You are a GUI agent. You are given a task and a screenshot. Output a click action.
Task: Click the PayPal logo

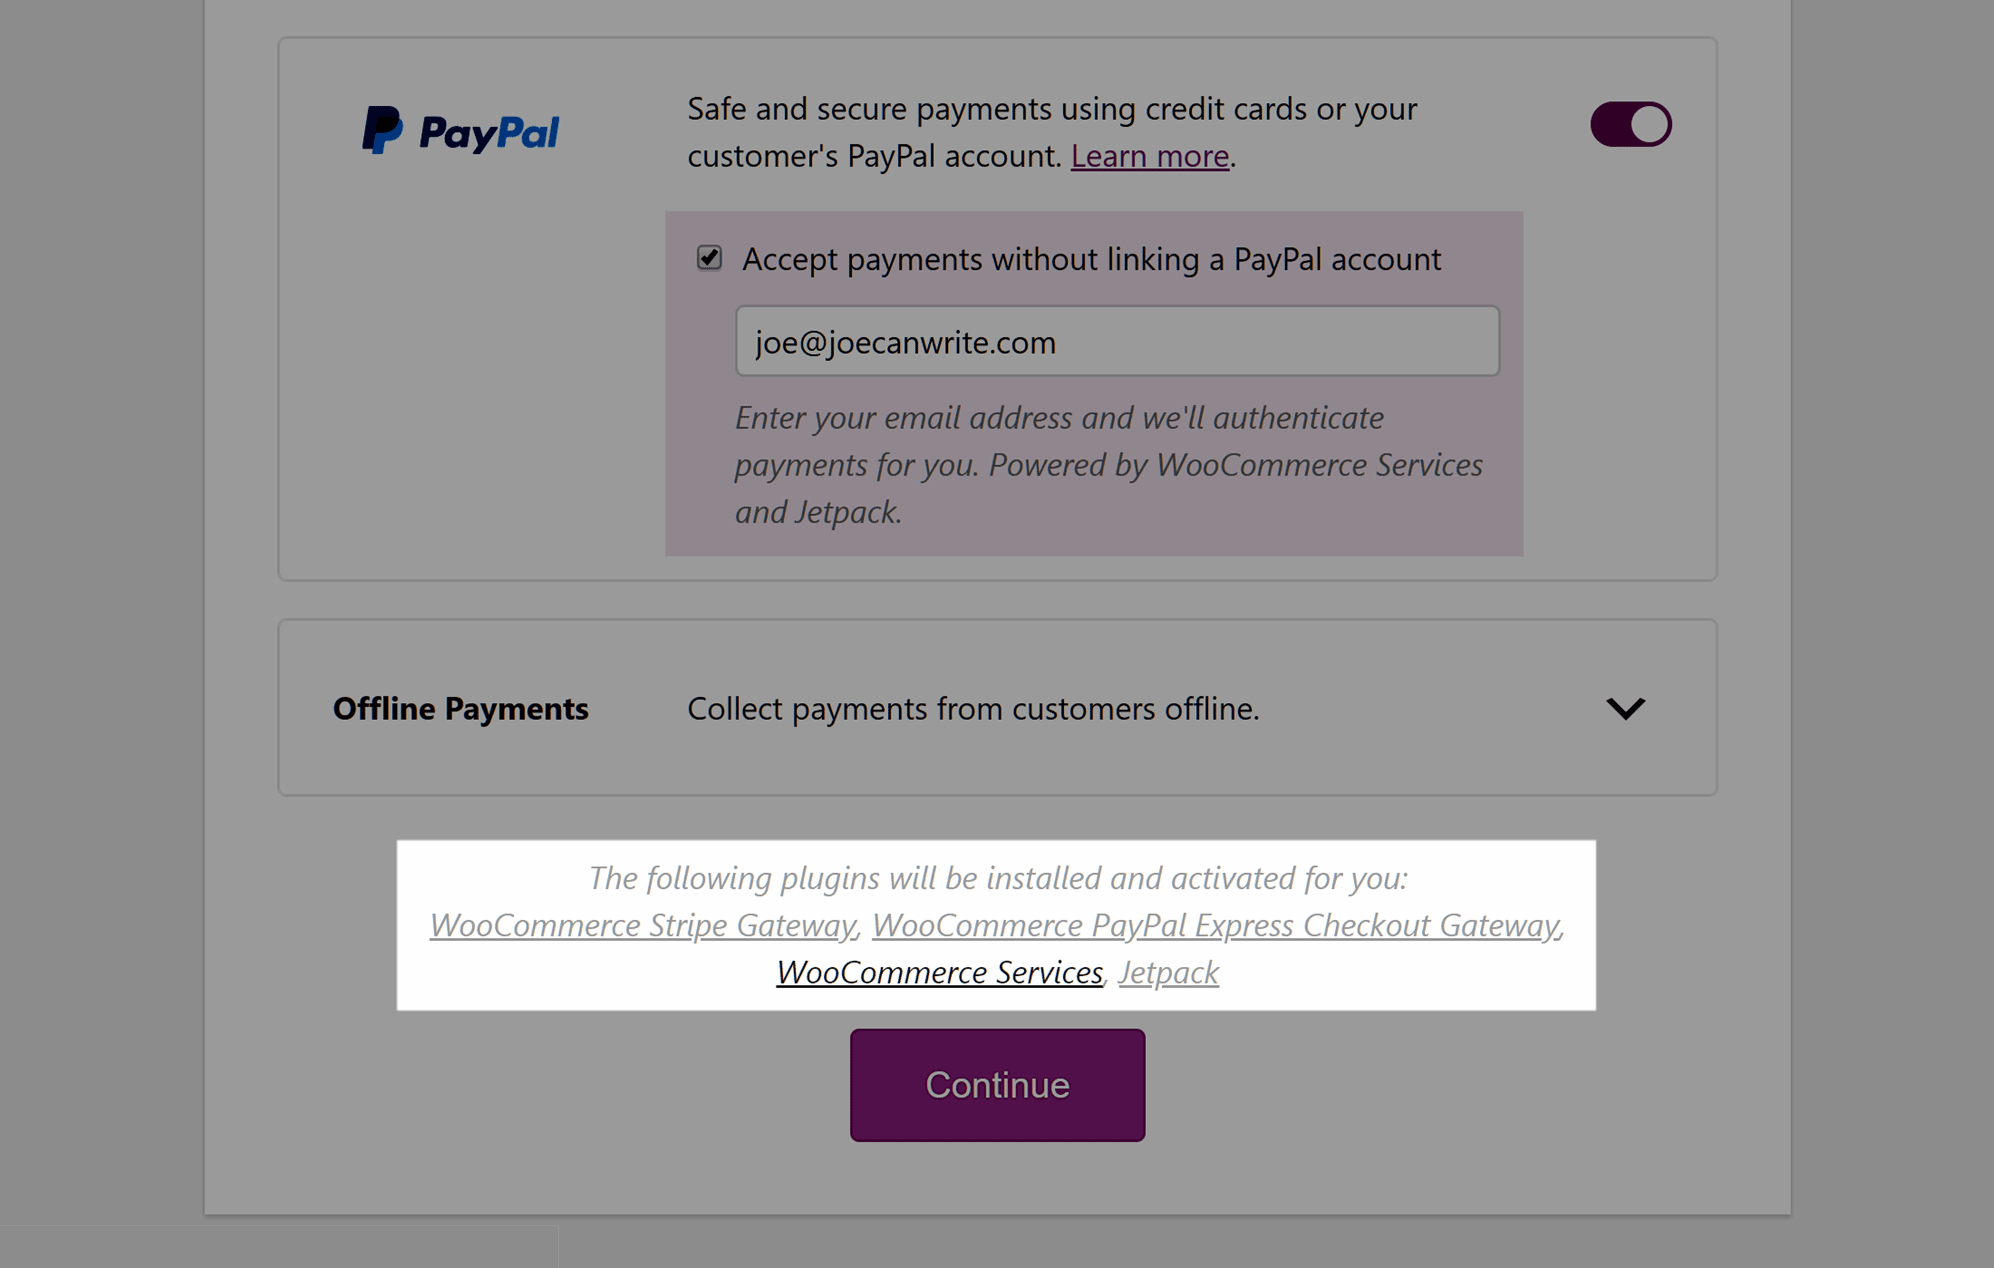460,130
